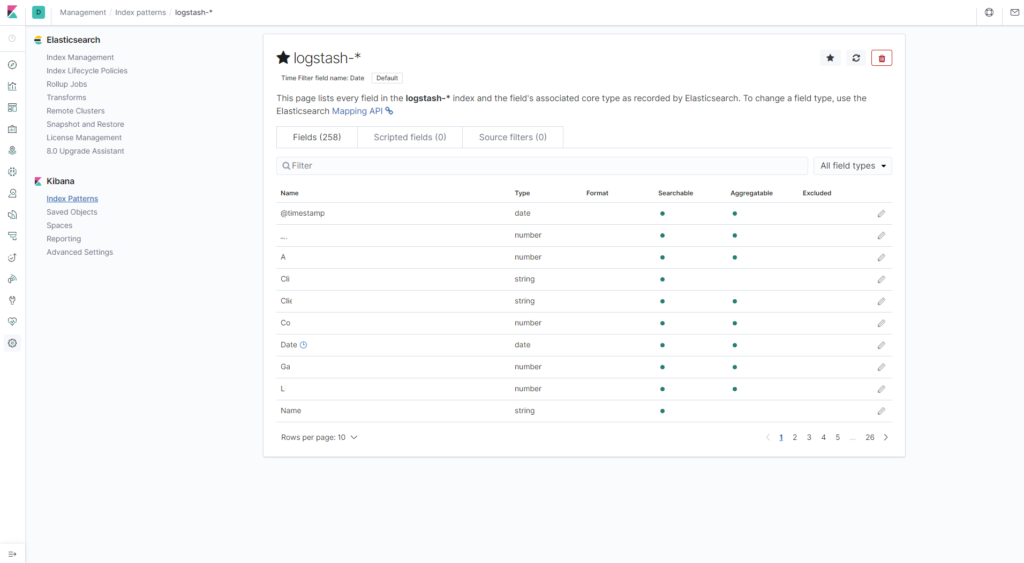Set logstash-* as default index with star button

830,58
